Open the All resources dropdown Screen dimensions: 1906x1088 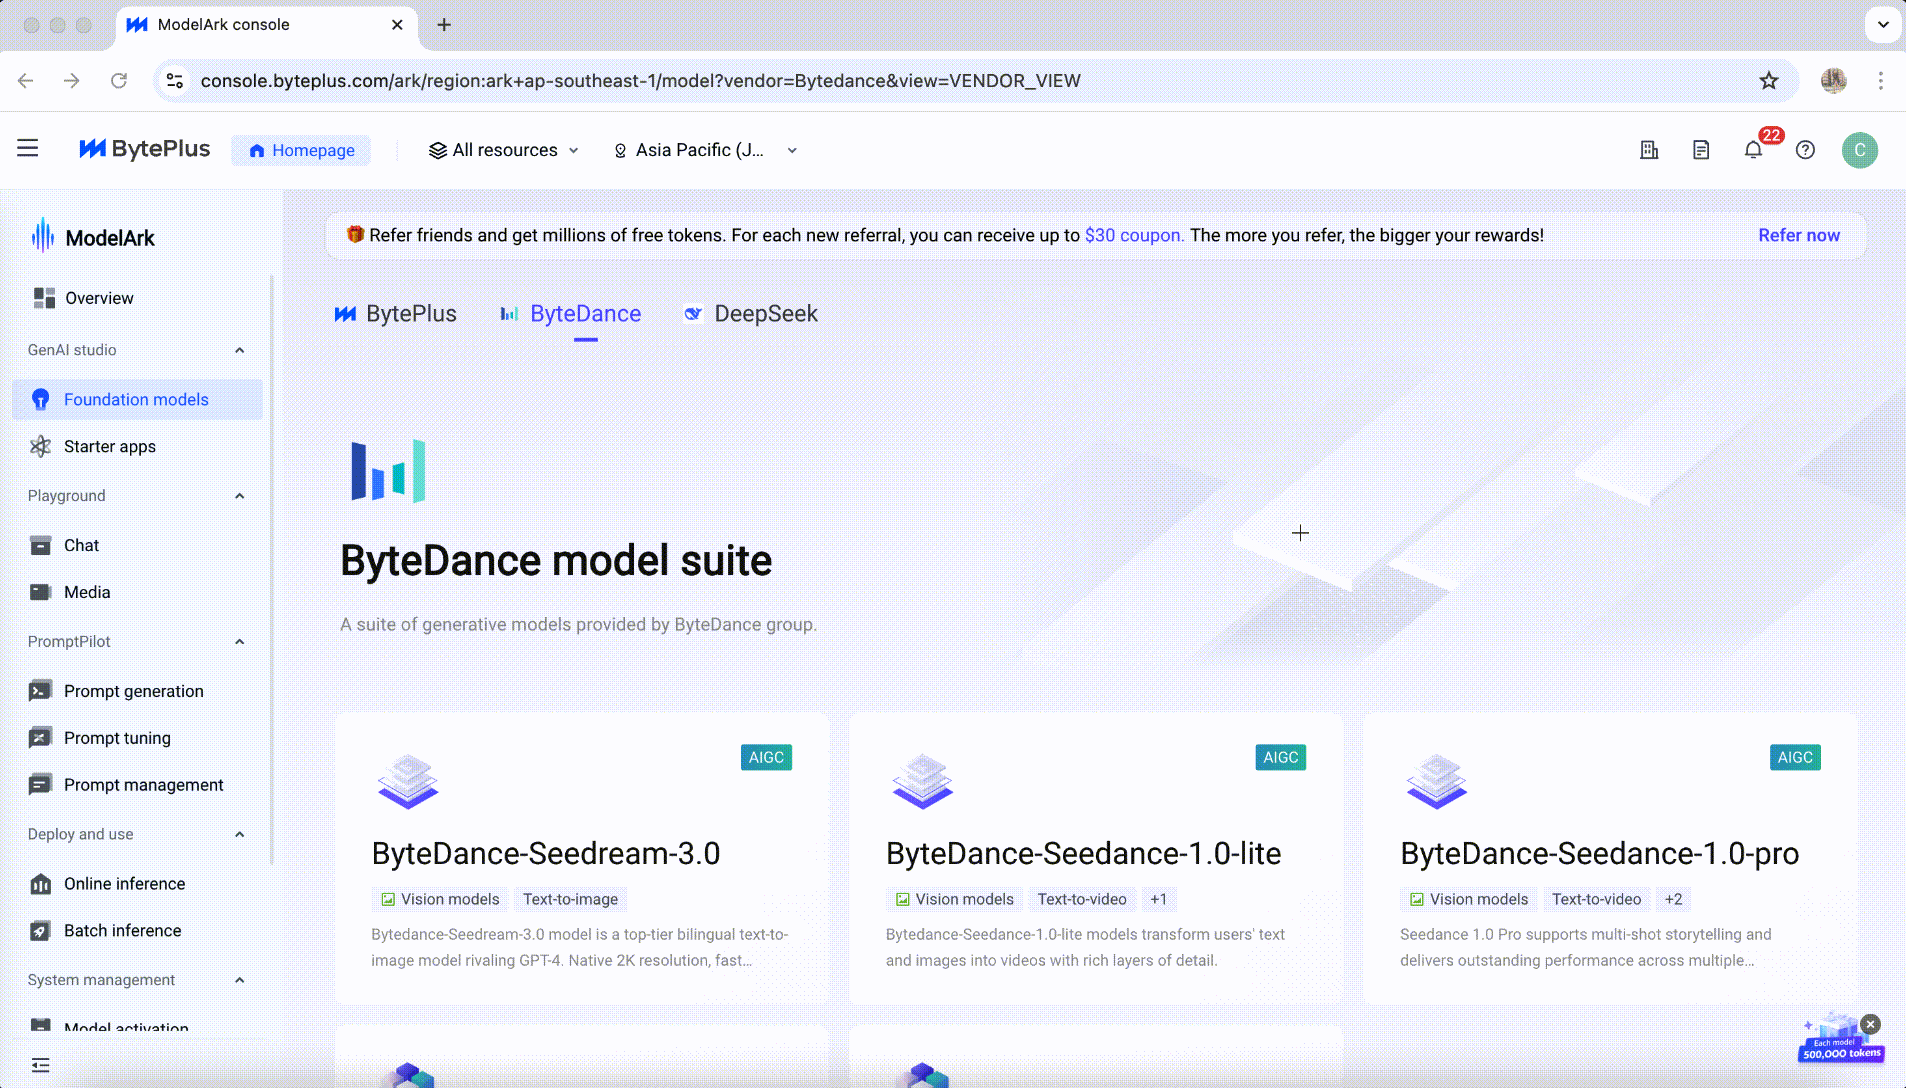point(504,150)
